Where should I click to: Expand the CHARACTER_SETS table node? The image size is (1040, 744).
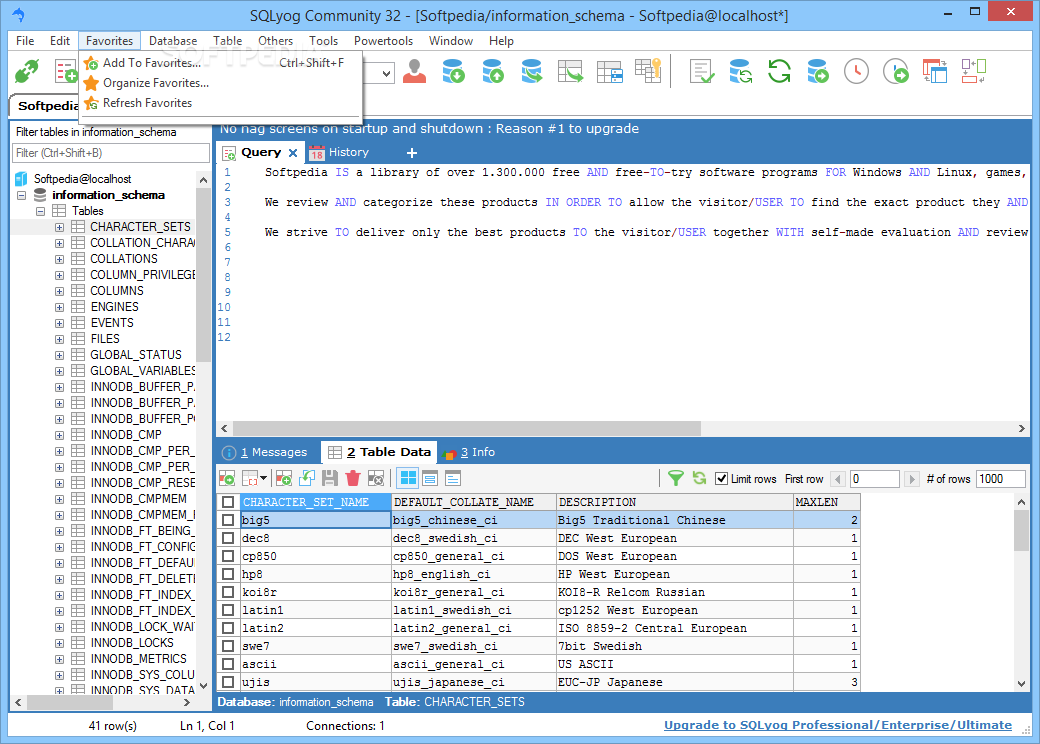coord(59,227)
